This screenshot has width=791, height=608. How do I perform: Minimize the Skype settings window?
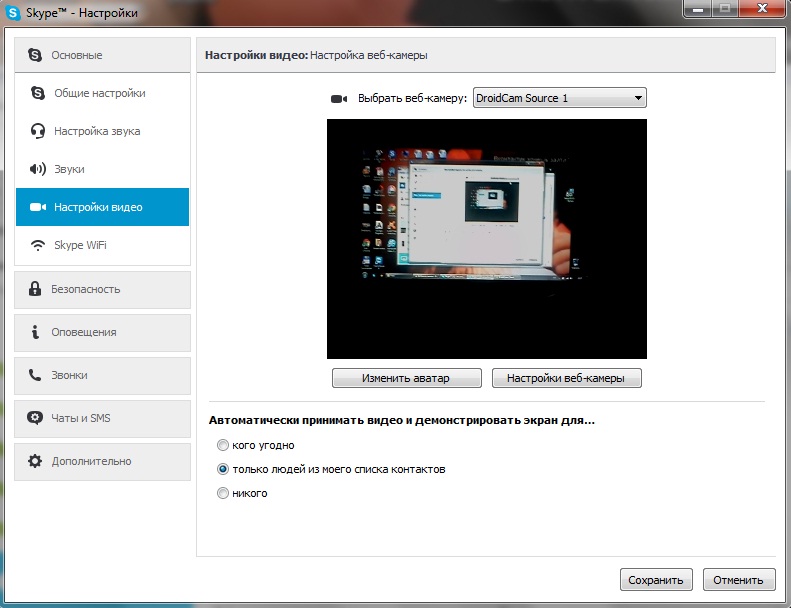coord(698,10)
